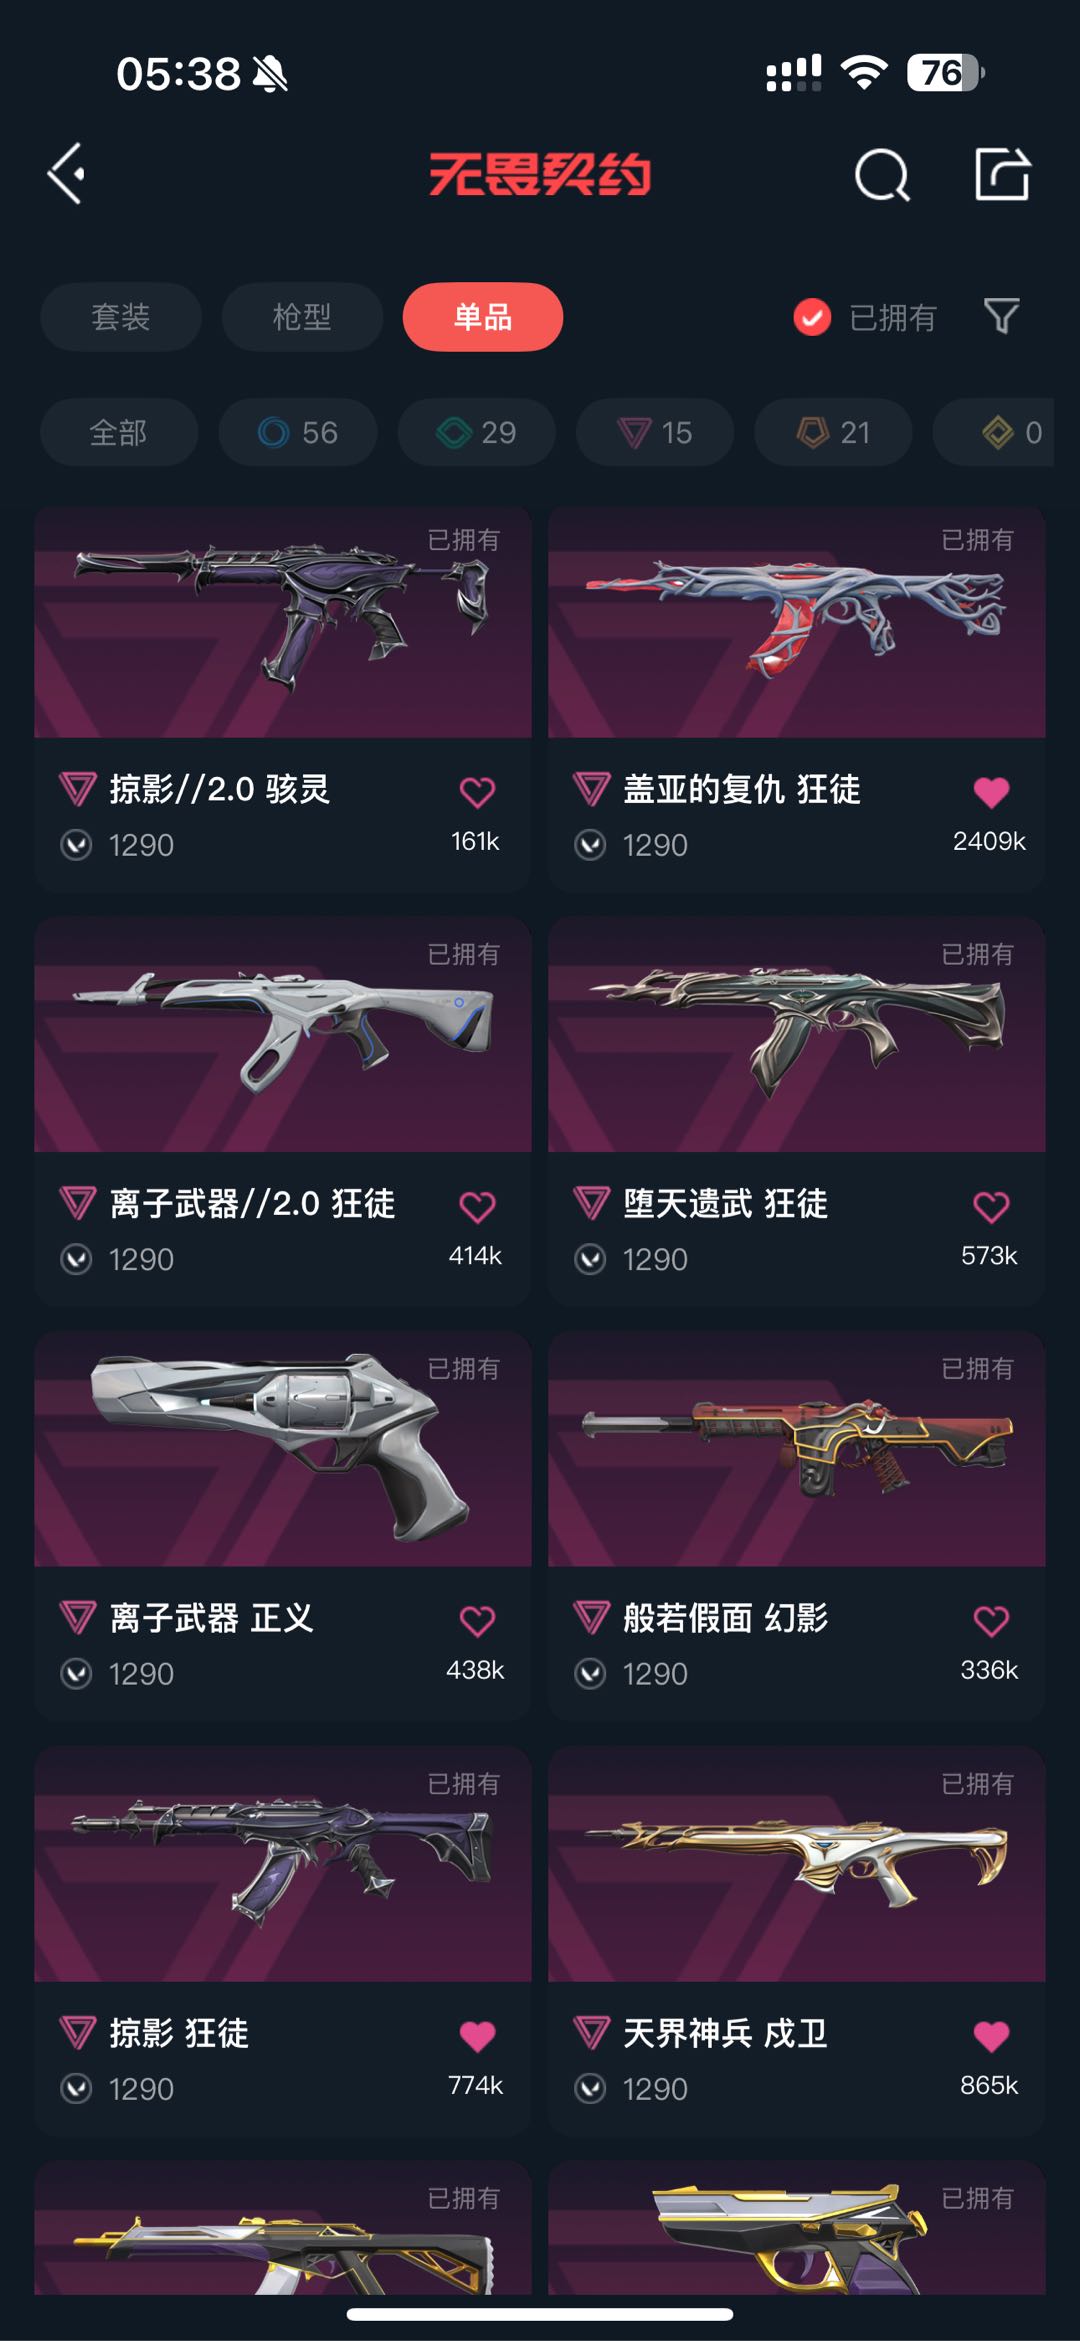The width and height of the screenshot is (1080, 2341).
Task: Select the 全部 rarity filter
Action: pos(119,432)
